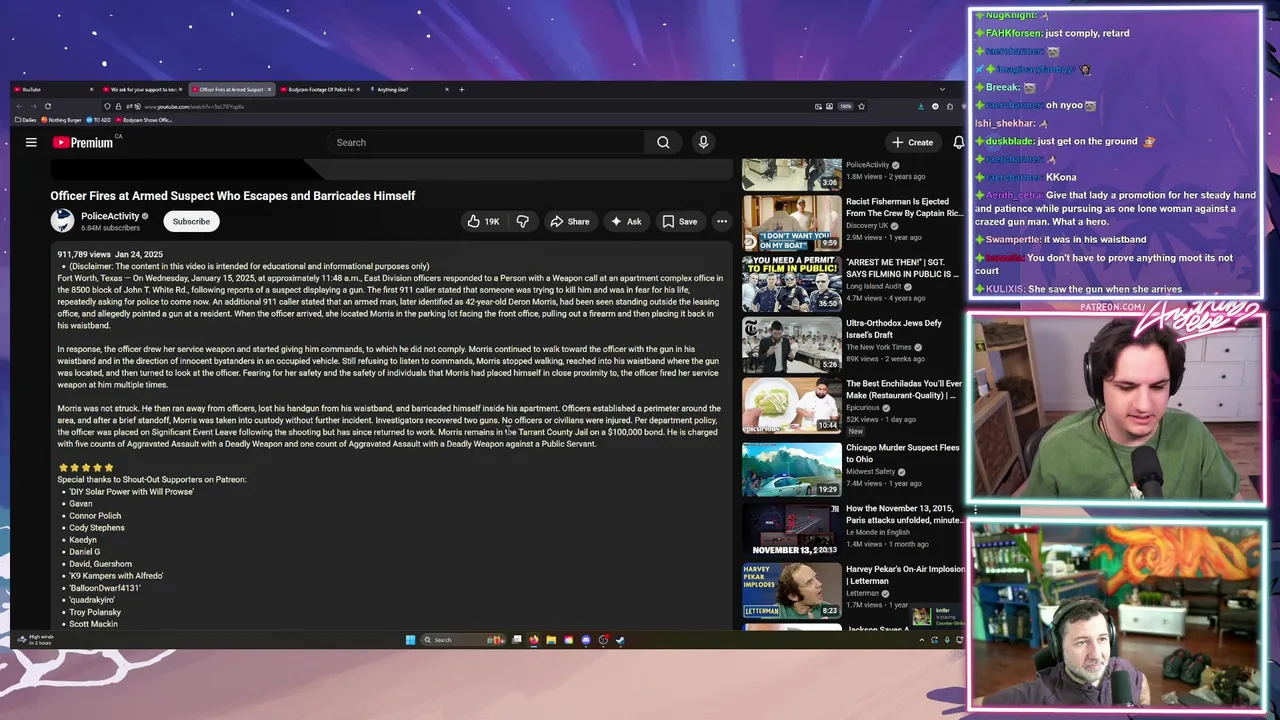Open Firefox from the taskbar
This screenshot has height=720, width=1280.
(x=534, y=640)
